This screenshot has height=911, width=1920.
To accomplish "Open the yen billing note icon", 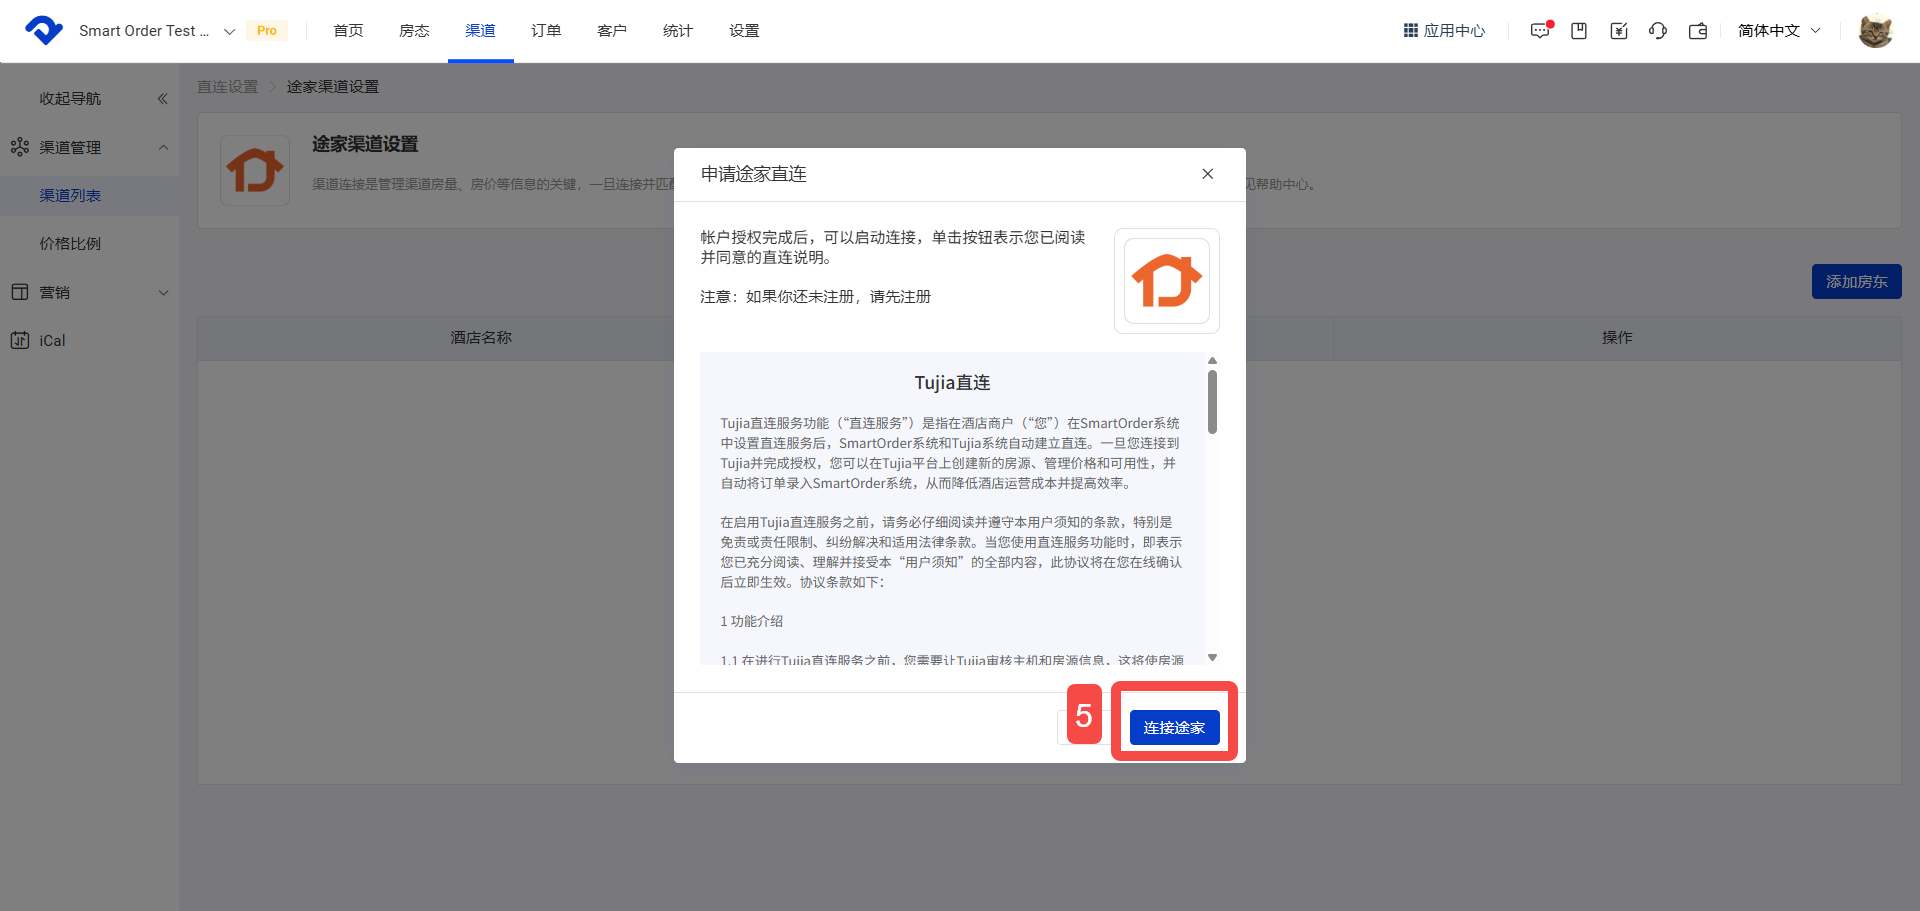I will (x=1619, y=31).
